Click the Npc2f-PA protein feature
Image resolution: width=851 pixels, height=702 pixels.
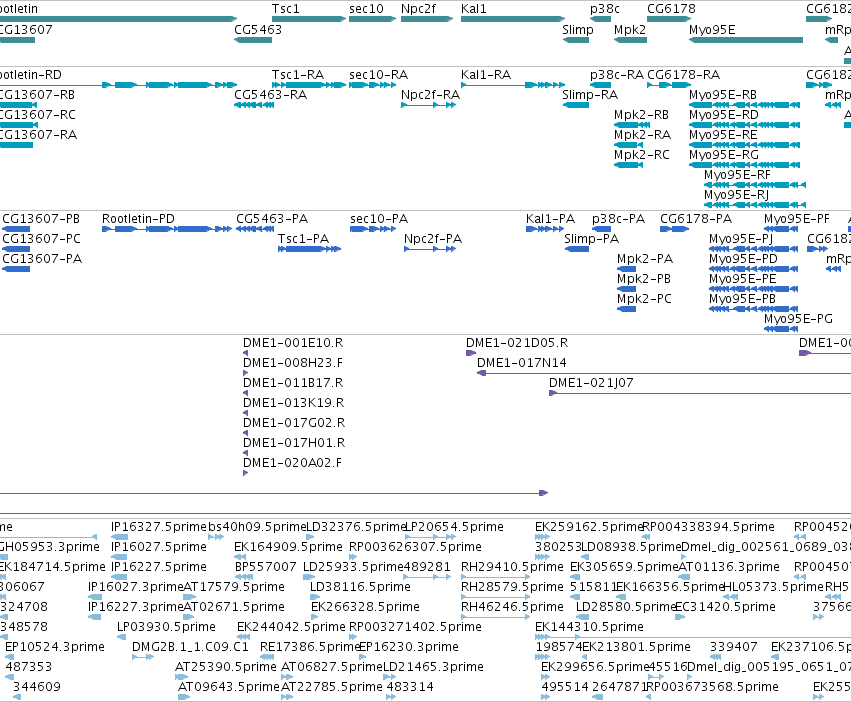(430, 249)
